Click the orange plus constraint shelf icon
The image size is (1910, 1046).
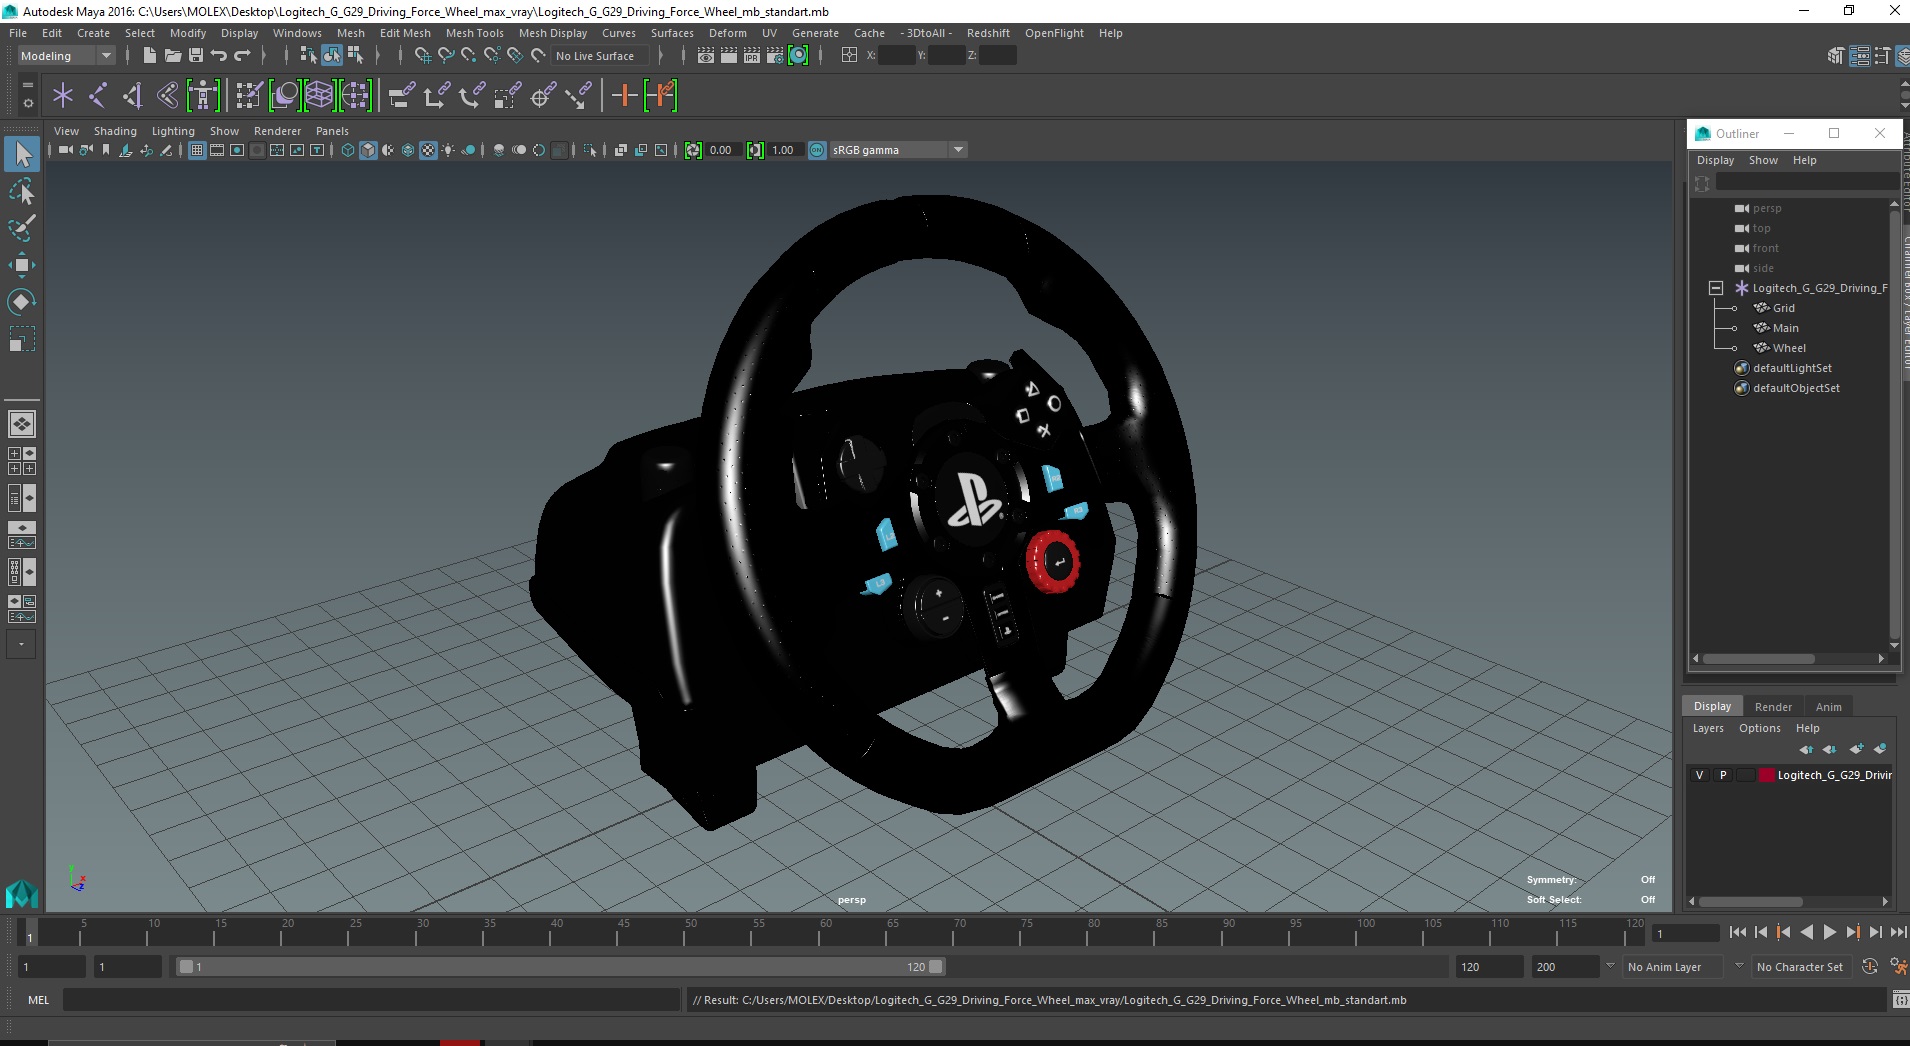(x=625, y=96)
